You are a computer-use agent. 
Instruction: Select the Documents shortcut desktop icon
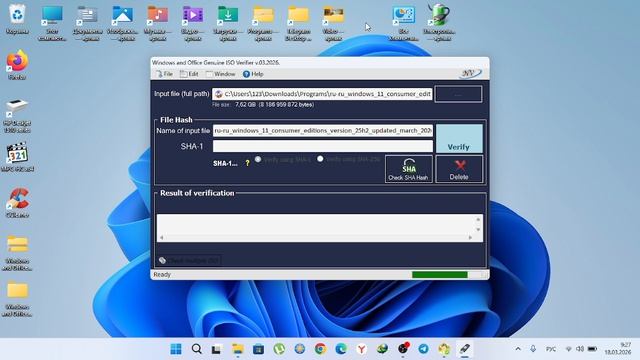(x=87, y=23)
